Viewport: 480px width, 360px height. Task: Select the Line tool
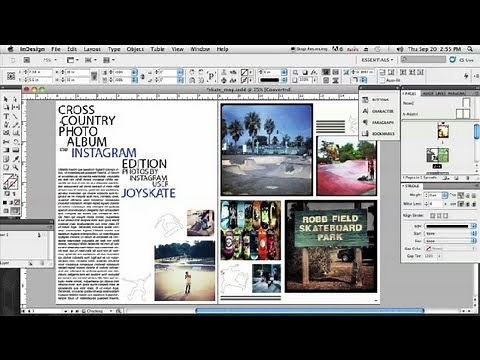click(x=15, y=116)
